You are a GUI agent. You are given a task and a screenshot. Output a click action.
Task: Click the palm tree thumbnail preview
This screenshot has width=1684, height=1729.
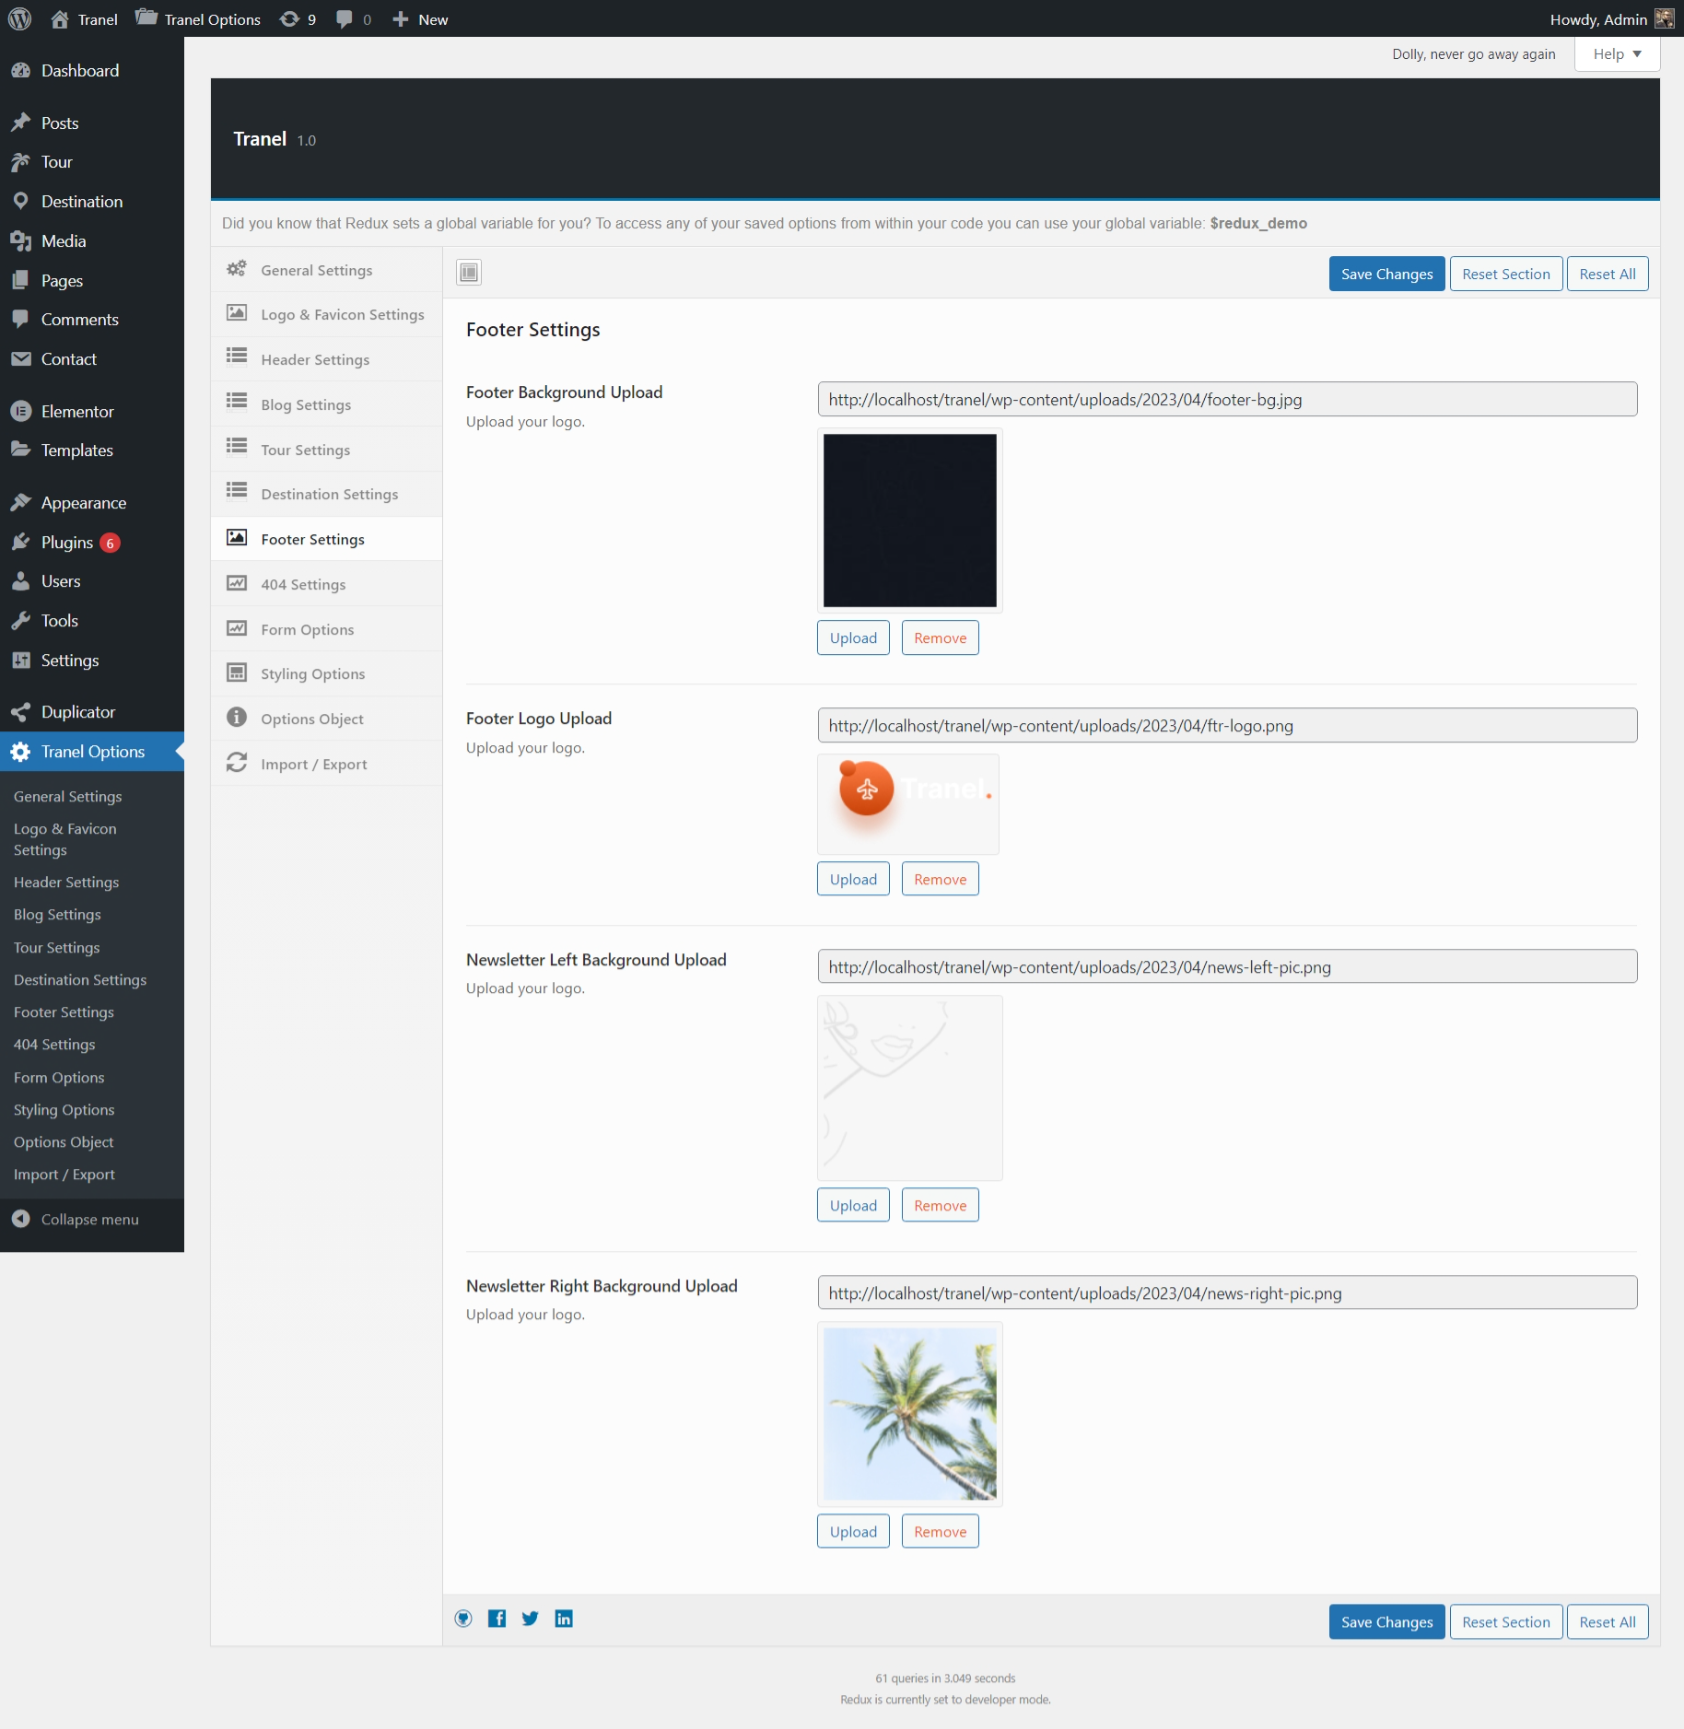coord(910,1414)
